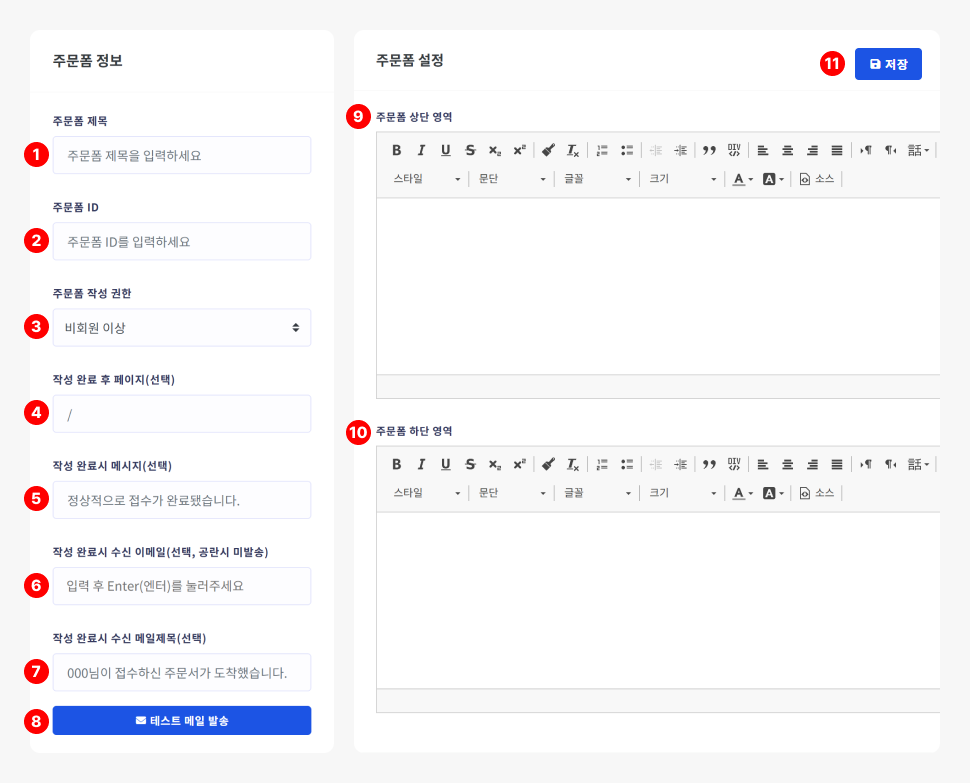Open text color picker in top area editor
This screenshot has width=970, height=783.
(x=742, y=179)
